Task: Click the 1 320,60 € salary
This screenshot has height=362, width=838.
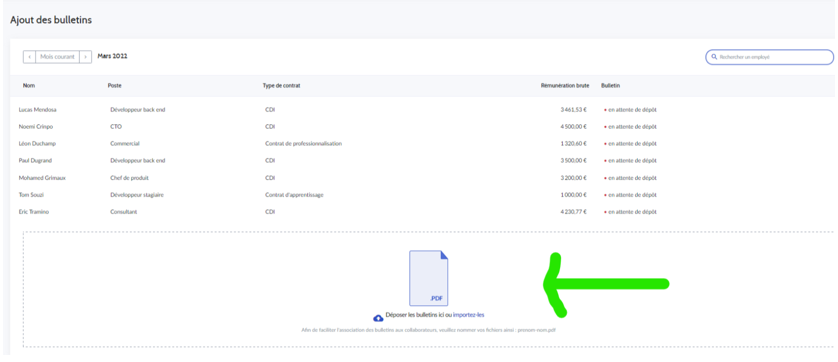Action: (x=573, y=144)
